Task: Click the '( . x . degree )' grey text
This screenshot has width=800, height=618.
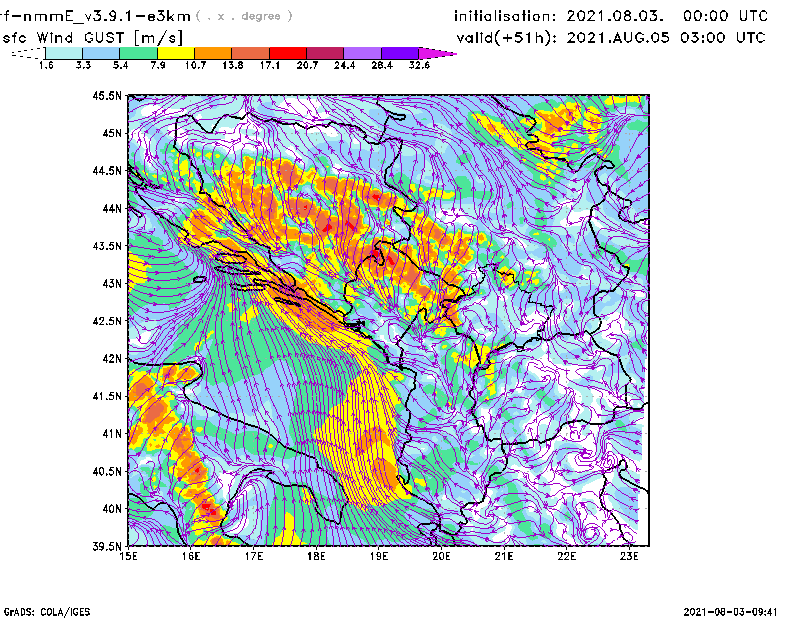Action: click(244, 16)
